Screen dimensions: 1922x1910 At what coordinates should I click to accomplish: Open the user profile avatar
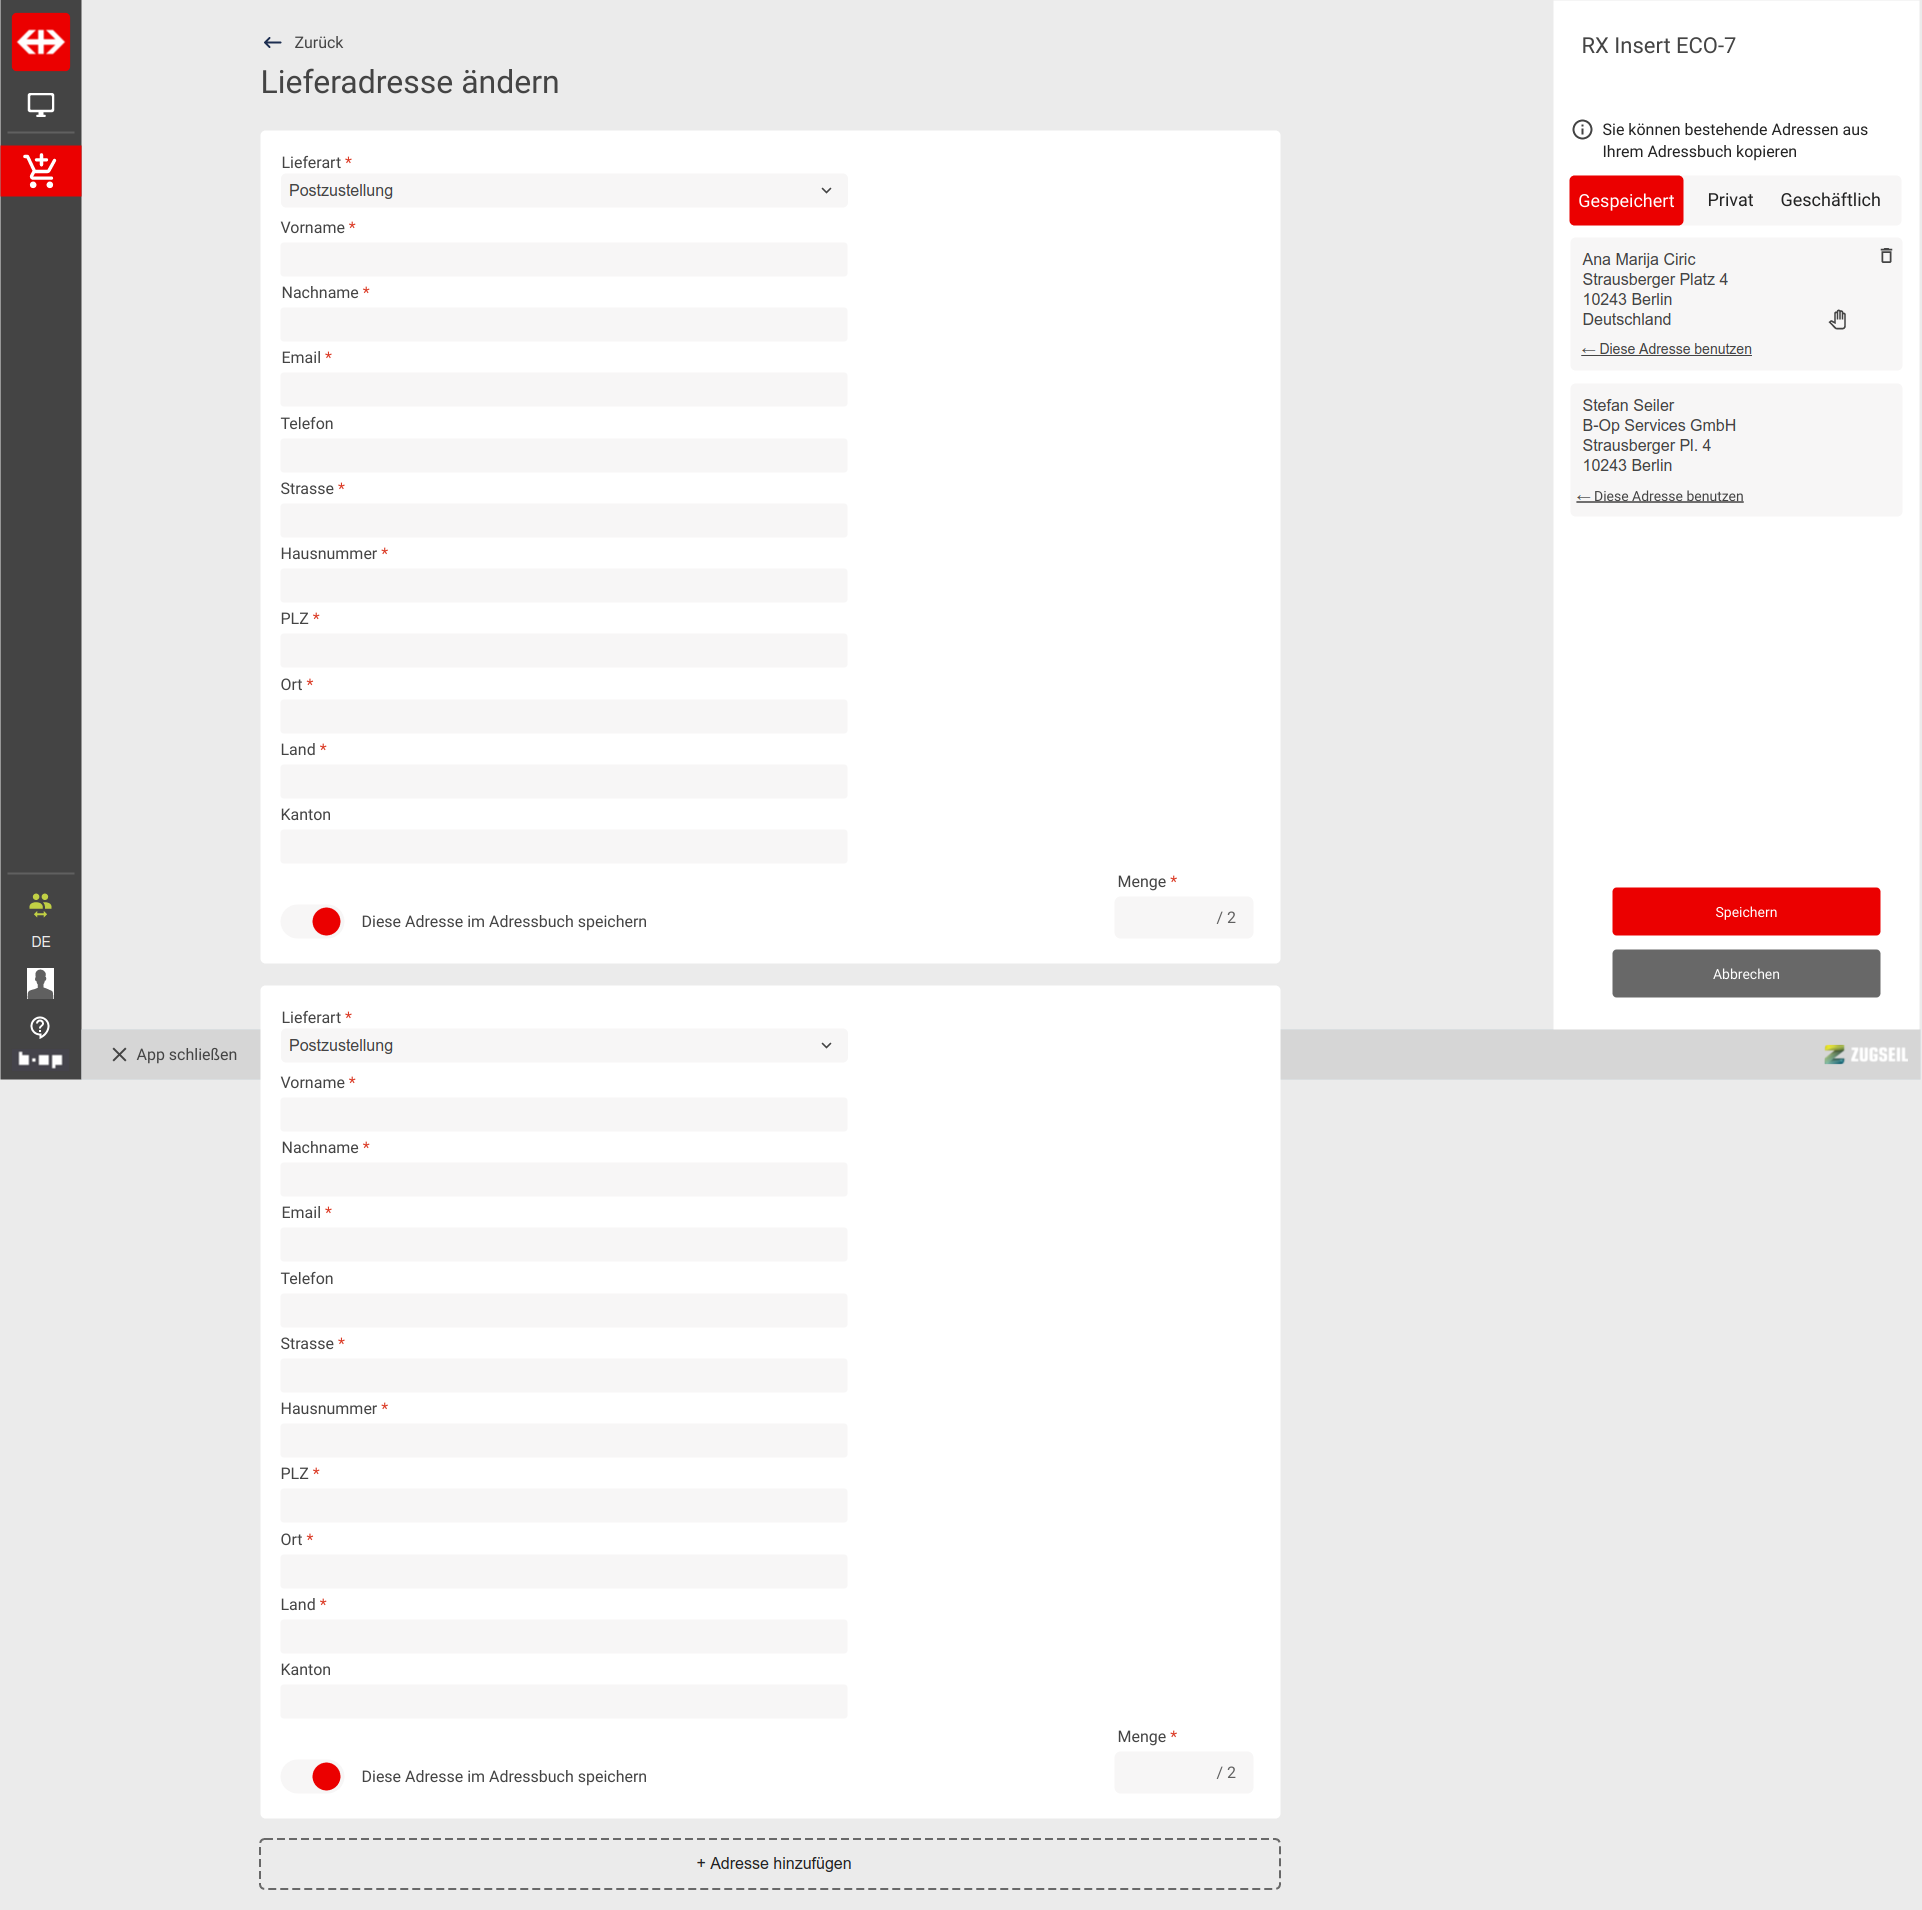(40, 983)
